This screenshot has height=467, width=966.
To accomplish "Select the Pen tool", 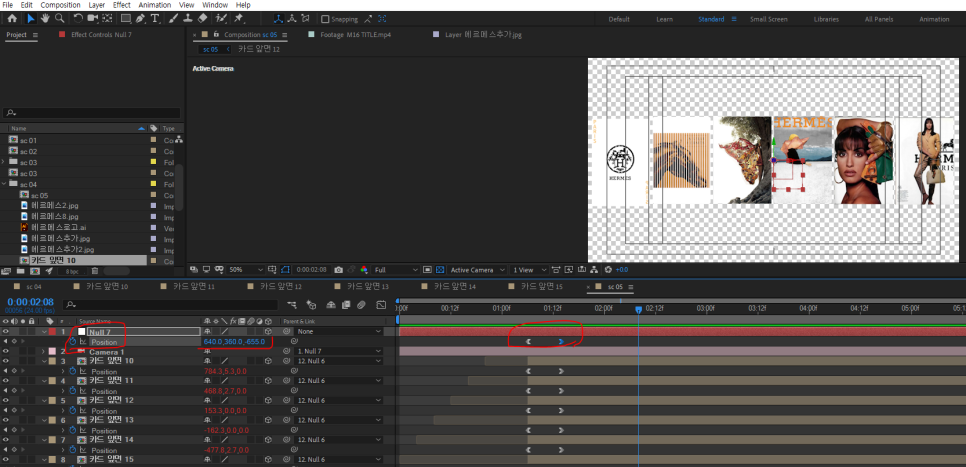I will [140, 18].
